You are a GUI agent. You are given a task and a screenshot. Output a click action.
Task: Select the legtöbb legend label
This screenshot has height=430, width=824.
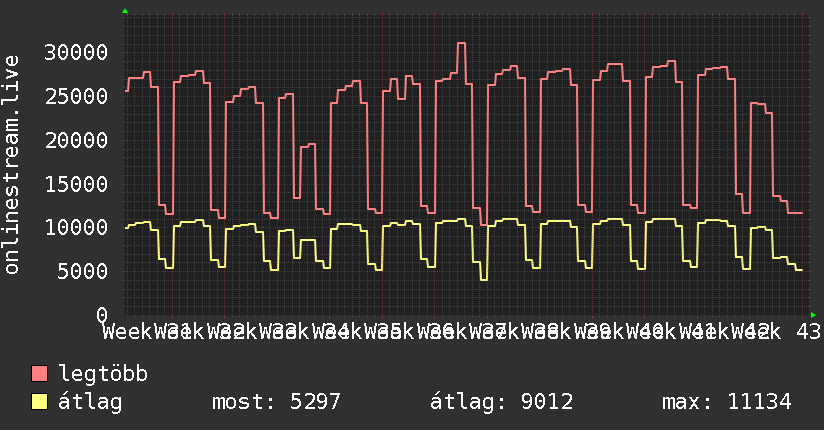(103, 374)
